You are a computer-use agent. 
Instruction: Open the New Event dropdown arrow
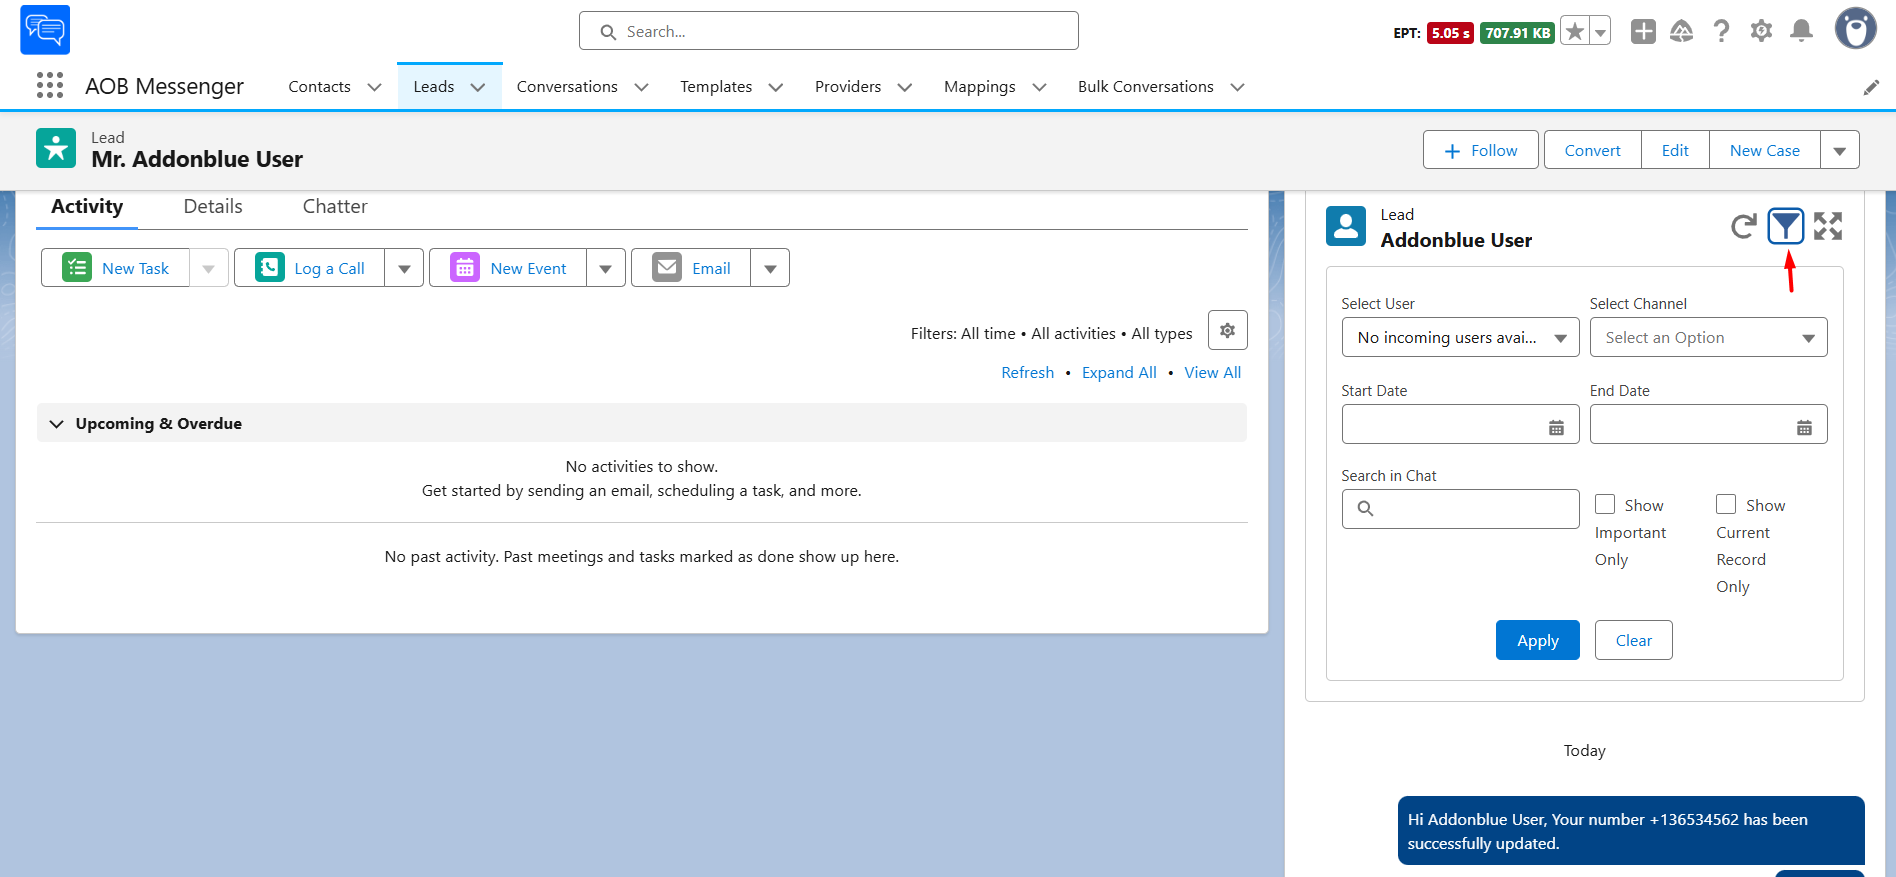point(606,268)
